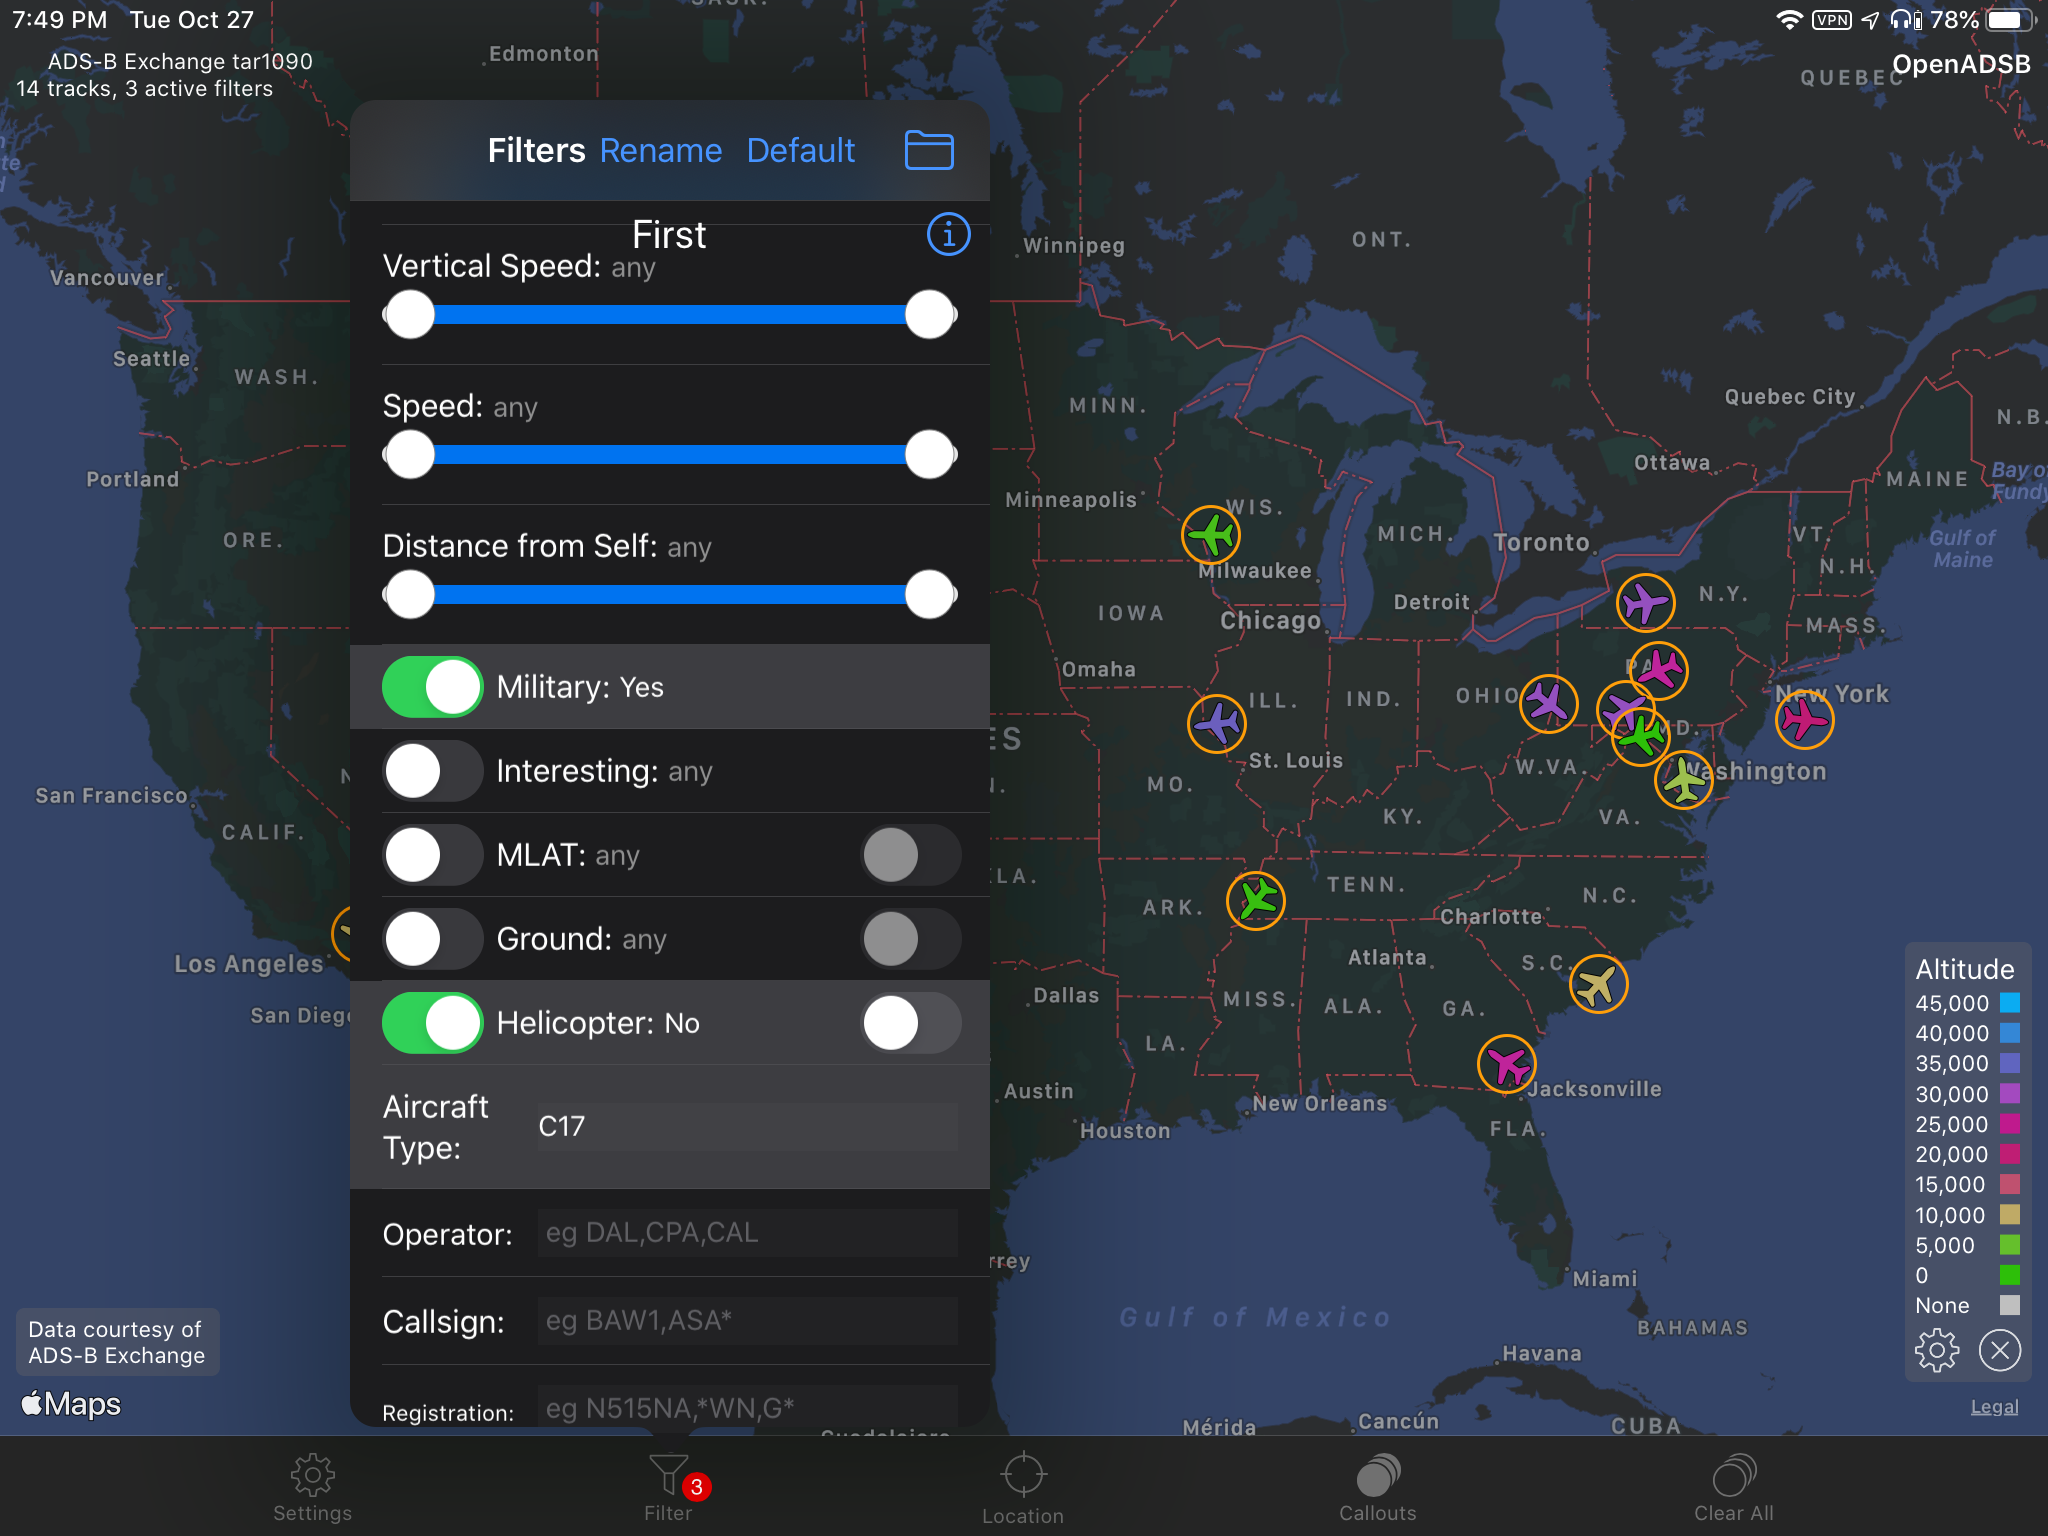Open the Legal link
The image size is (2048, 1536).
tap(1994, 1407)
